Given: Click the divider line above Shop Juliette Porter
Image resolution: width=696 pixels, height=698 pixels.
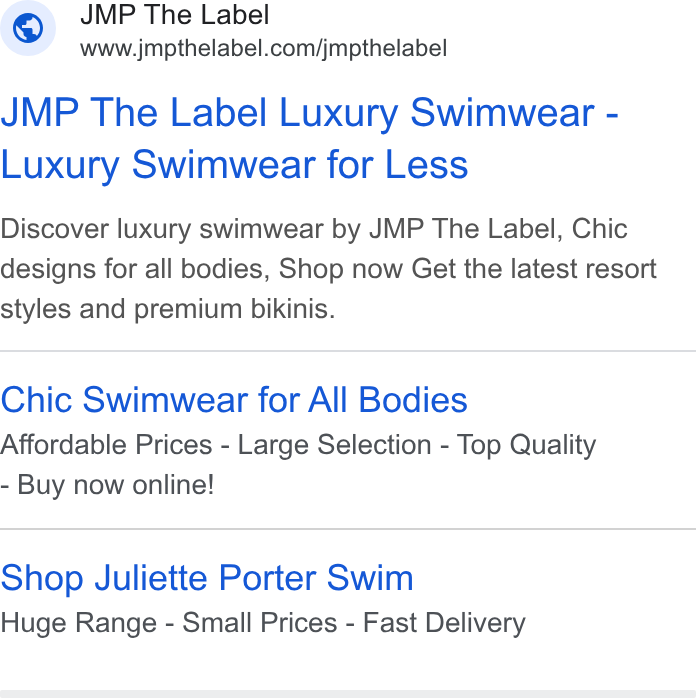Looking at the screenshot, I should click(x=348, y=529).
